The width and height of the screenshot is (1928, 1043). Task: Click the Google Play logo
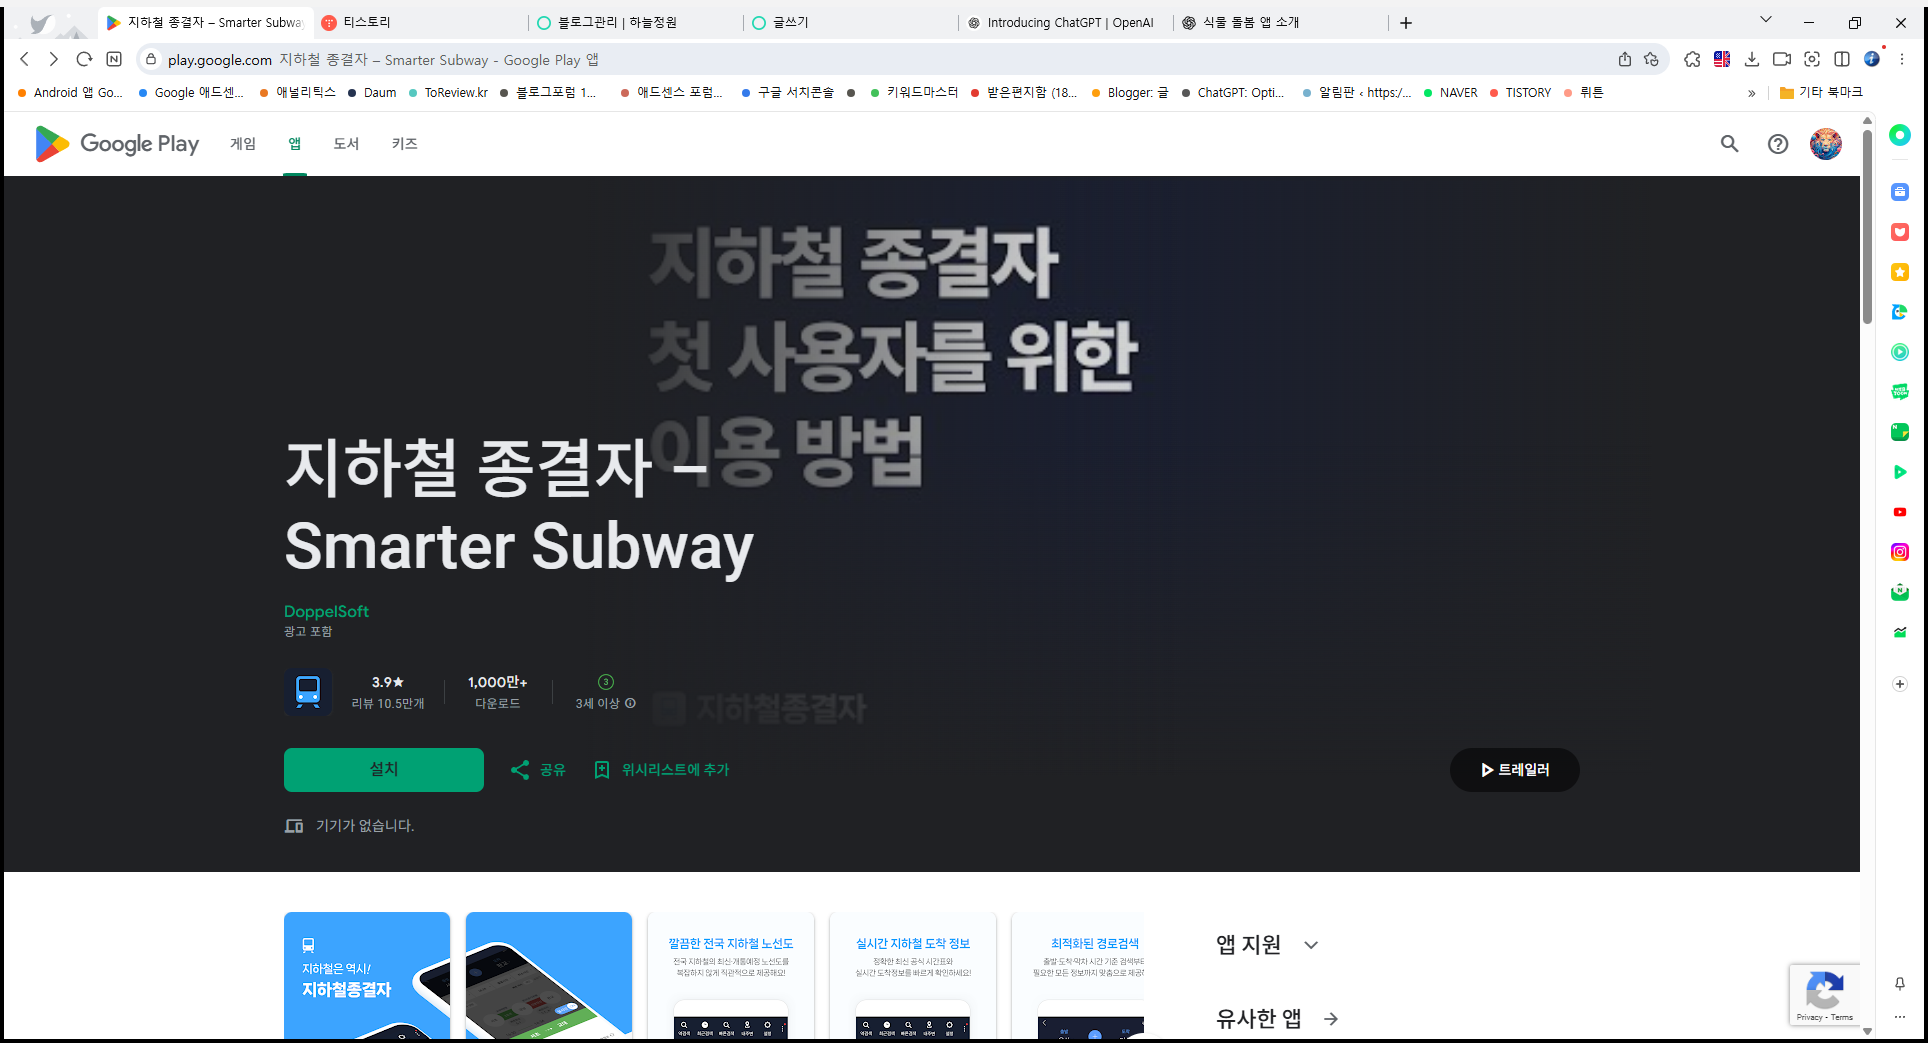117,144
